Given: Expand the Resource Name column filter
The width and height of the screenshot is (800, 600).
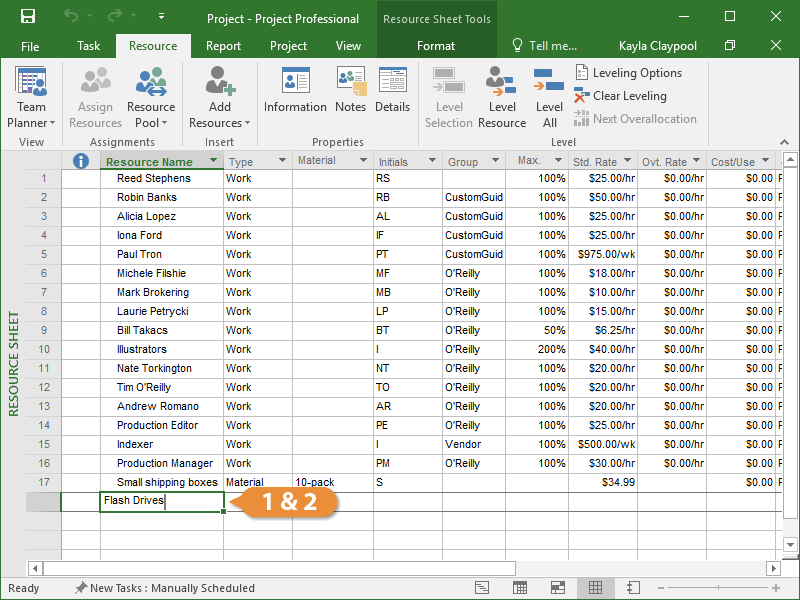Looking at the screenshot, I should 213,161.
